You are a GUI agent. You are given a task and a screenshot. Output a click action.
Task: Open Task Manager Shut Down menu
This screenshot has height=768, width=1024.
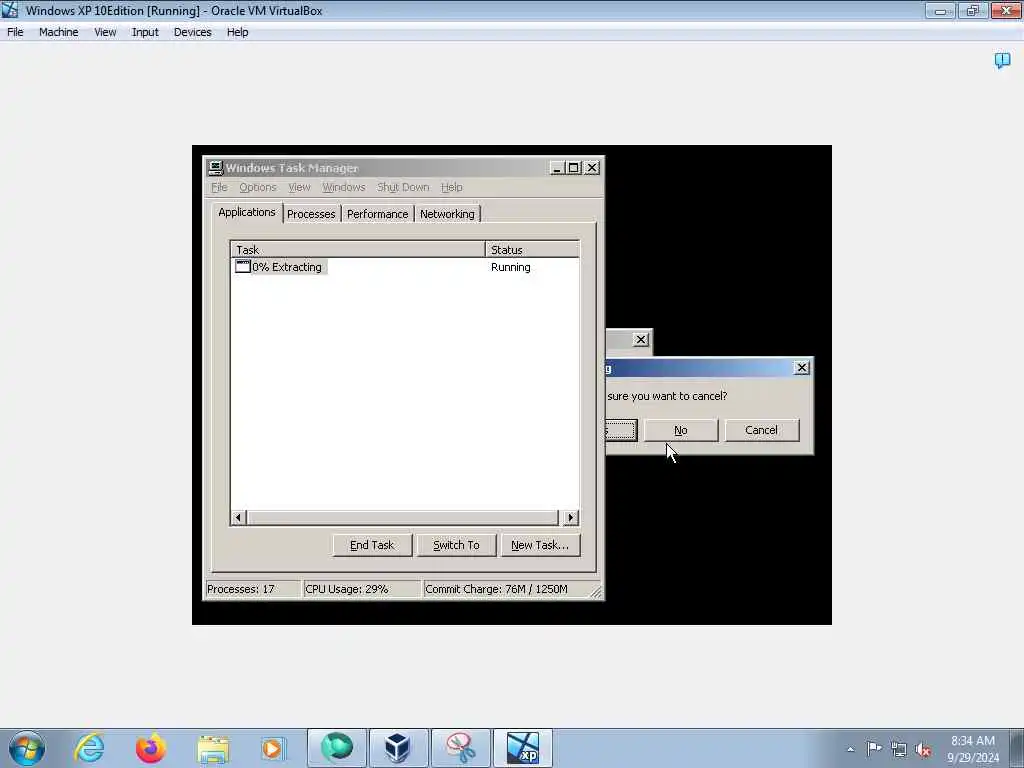tap(403, 187)
